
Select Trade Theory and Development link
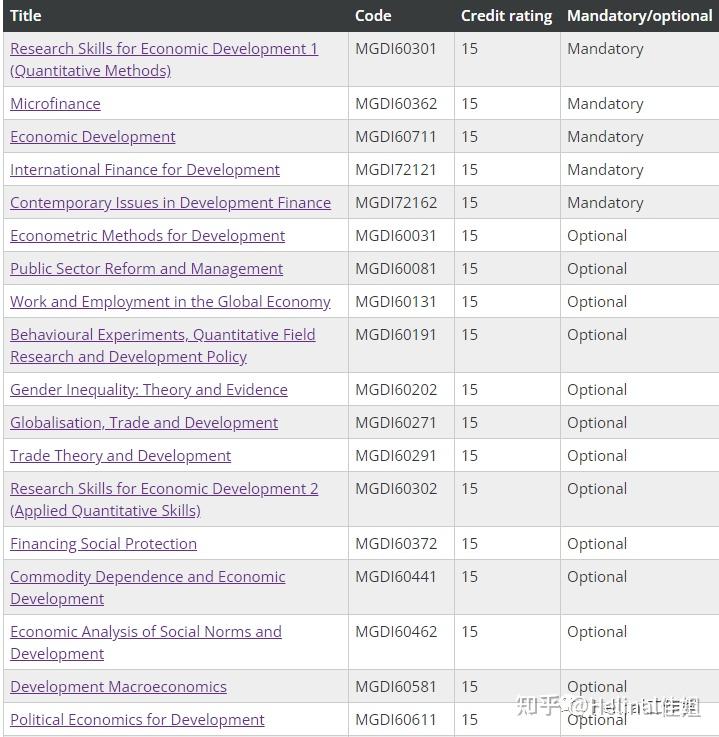[x=120, y=456]
